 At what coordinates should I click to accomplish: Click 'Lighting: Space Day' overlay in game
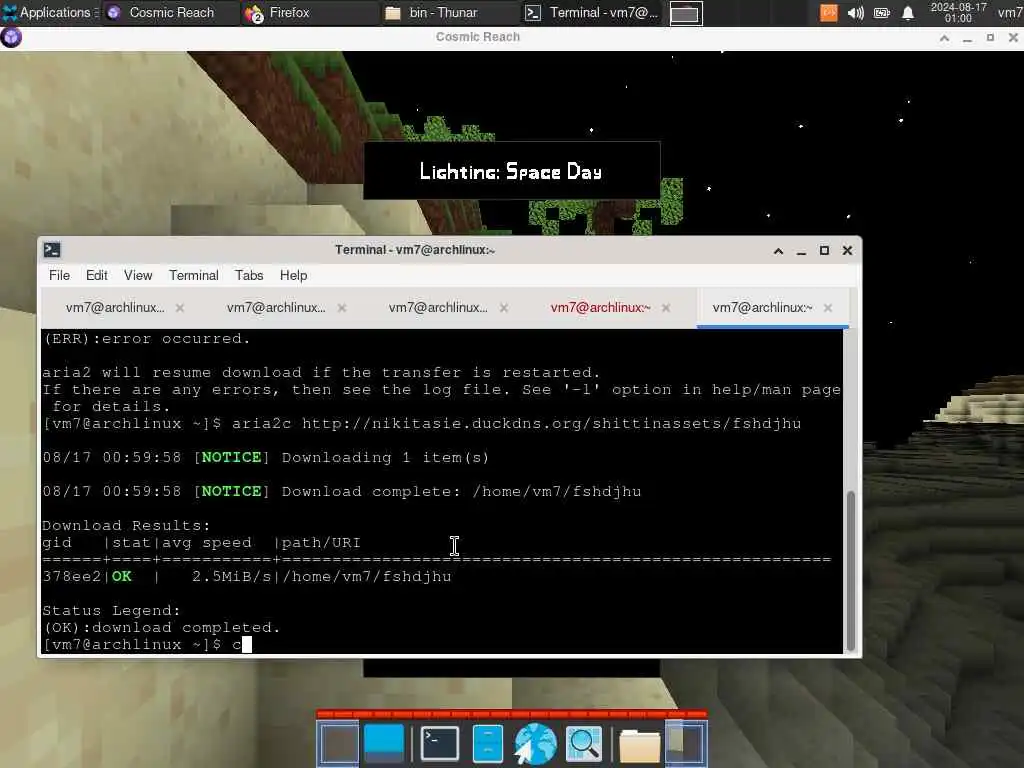coord(511,171)
